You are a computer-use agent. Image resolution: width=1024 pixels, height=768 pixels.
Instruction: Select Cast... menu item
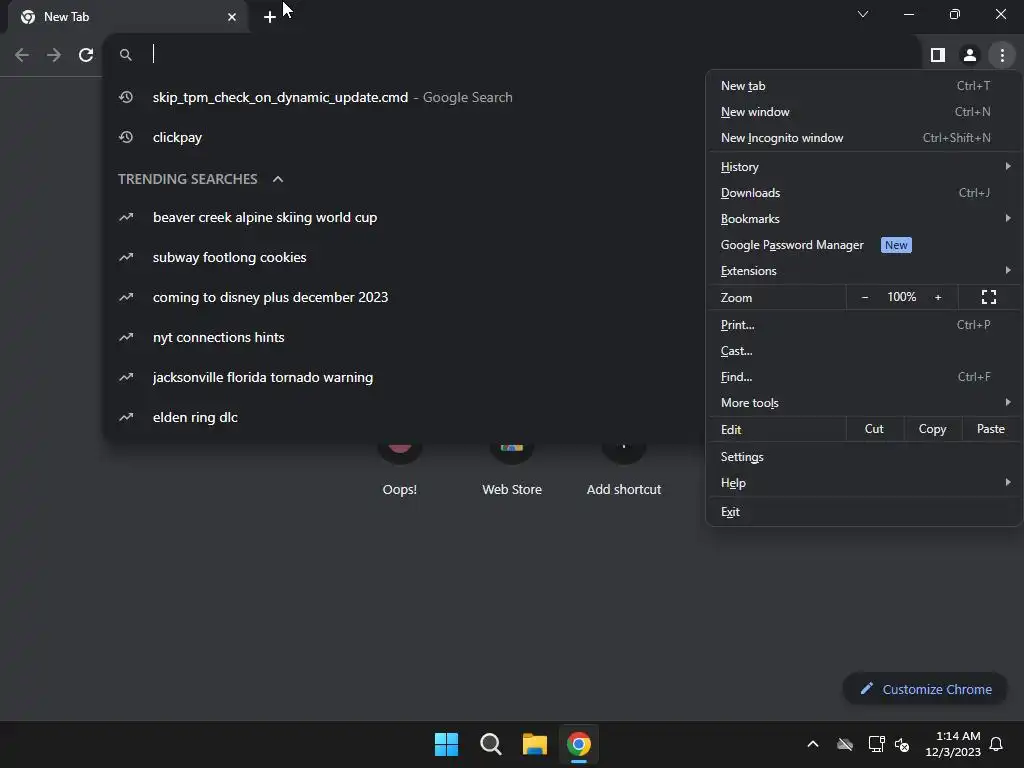pos(864,351)
